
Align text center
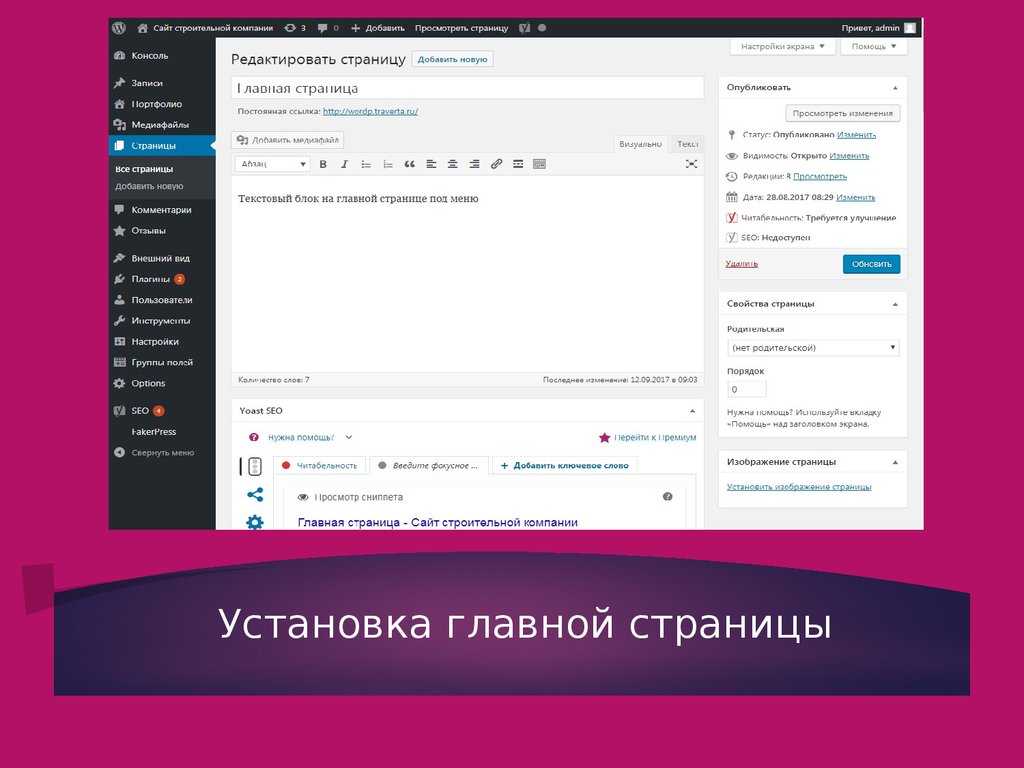click(453, 164)
